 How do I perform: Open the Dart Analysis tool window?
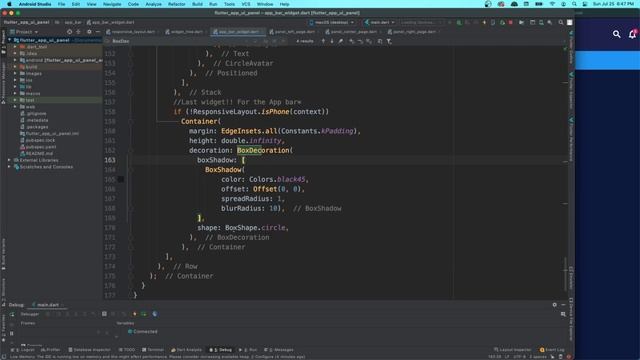pos(187,350)
